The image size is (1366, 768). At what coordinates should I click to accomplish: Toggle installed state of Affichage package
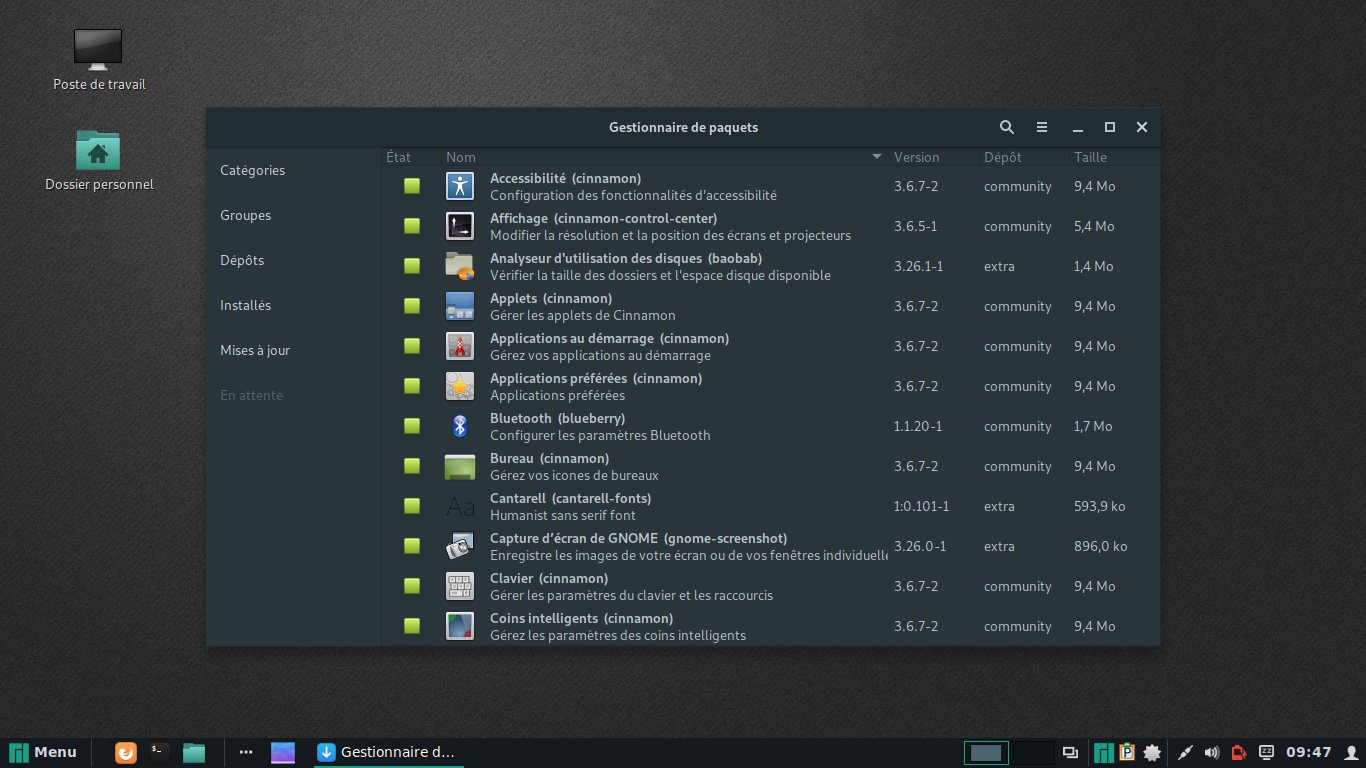412,226
